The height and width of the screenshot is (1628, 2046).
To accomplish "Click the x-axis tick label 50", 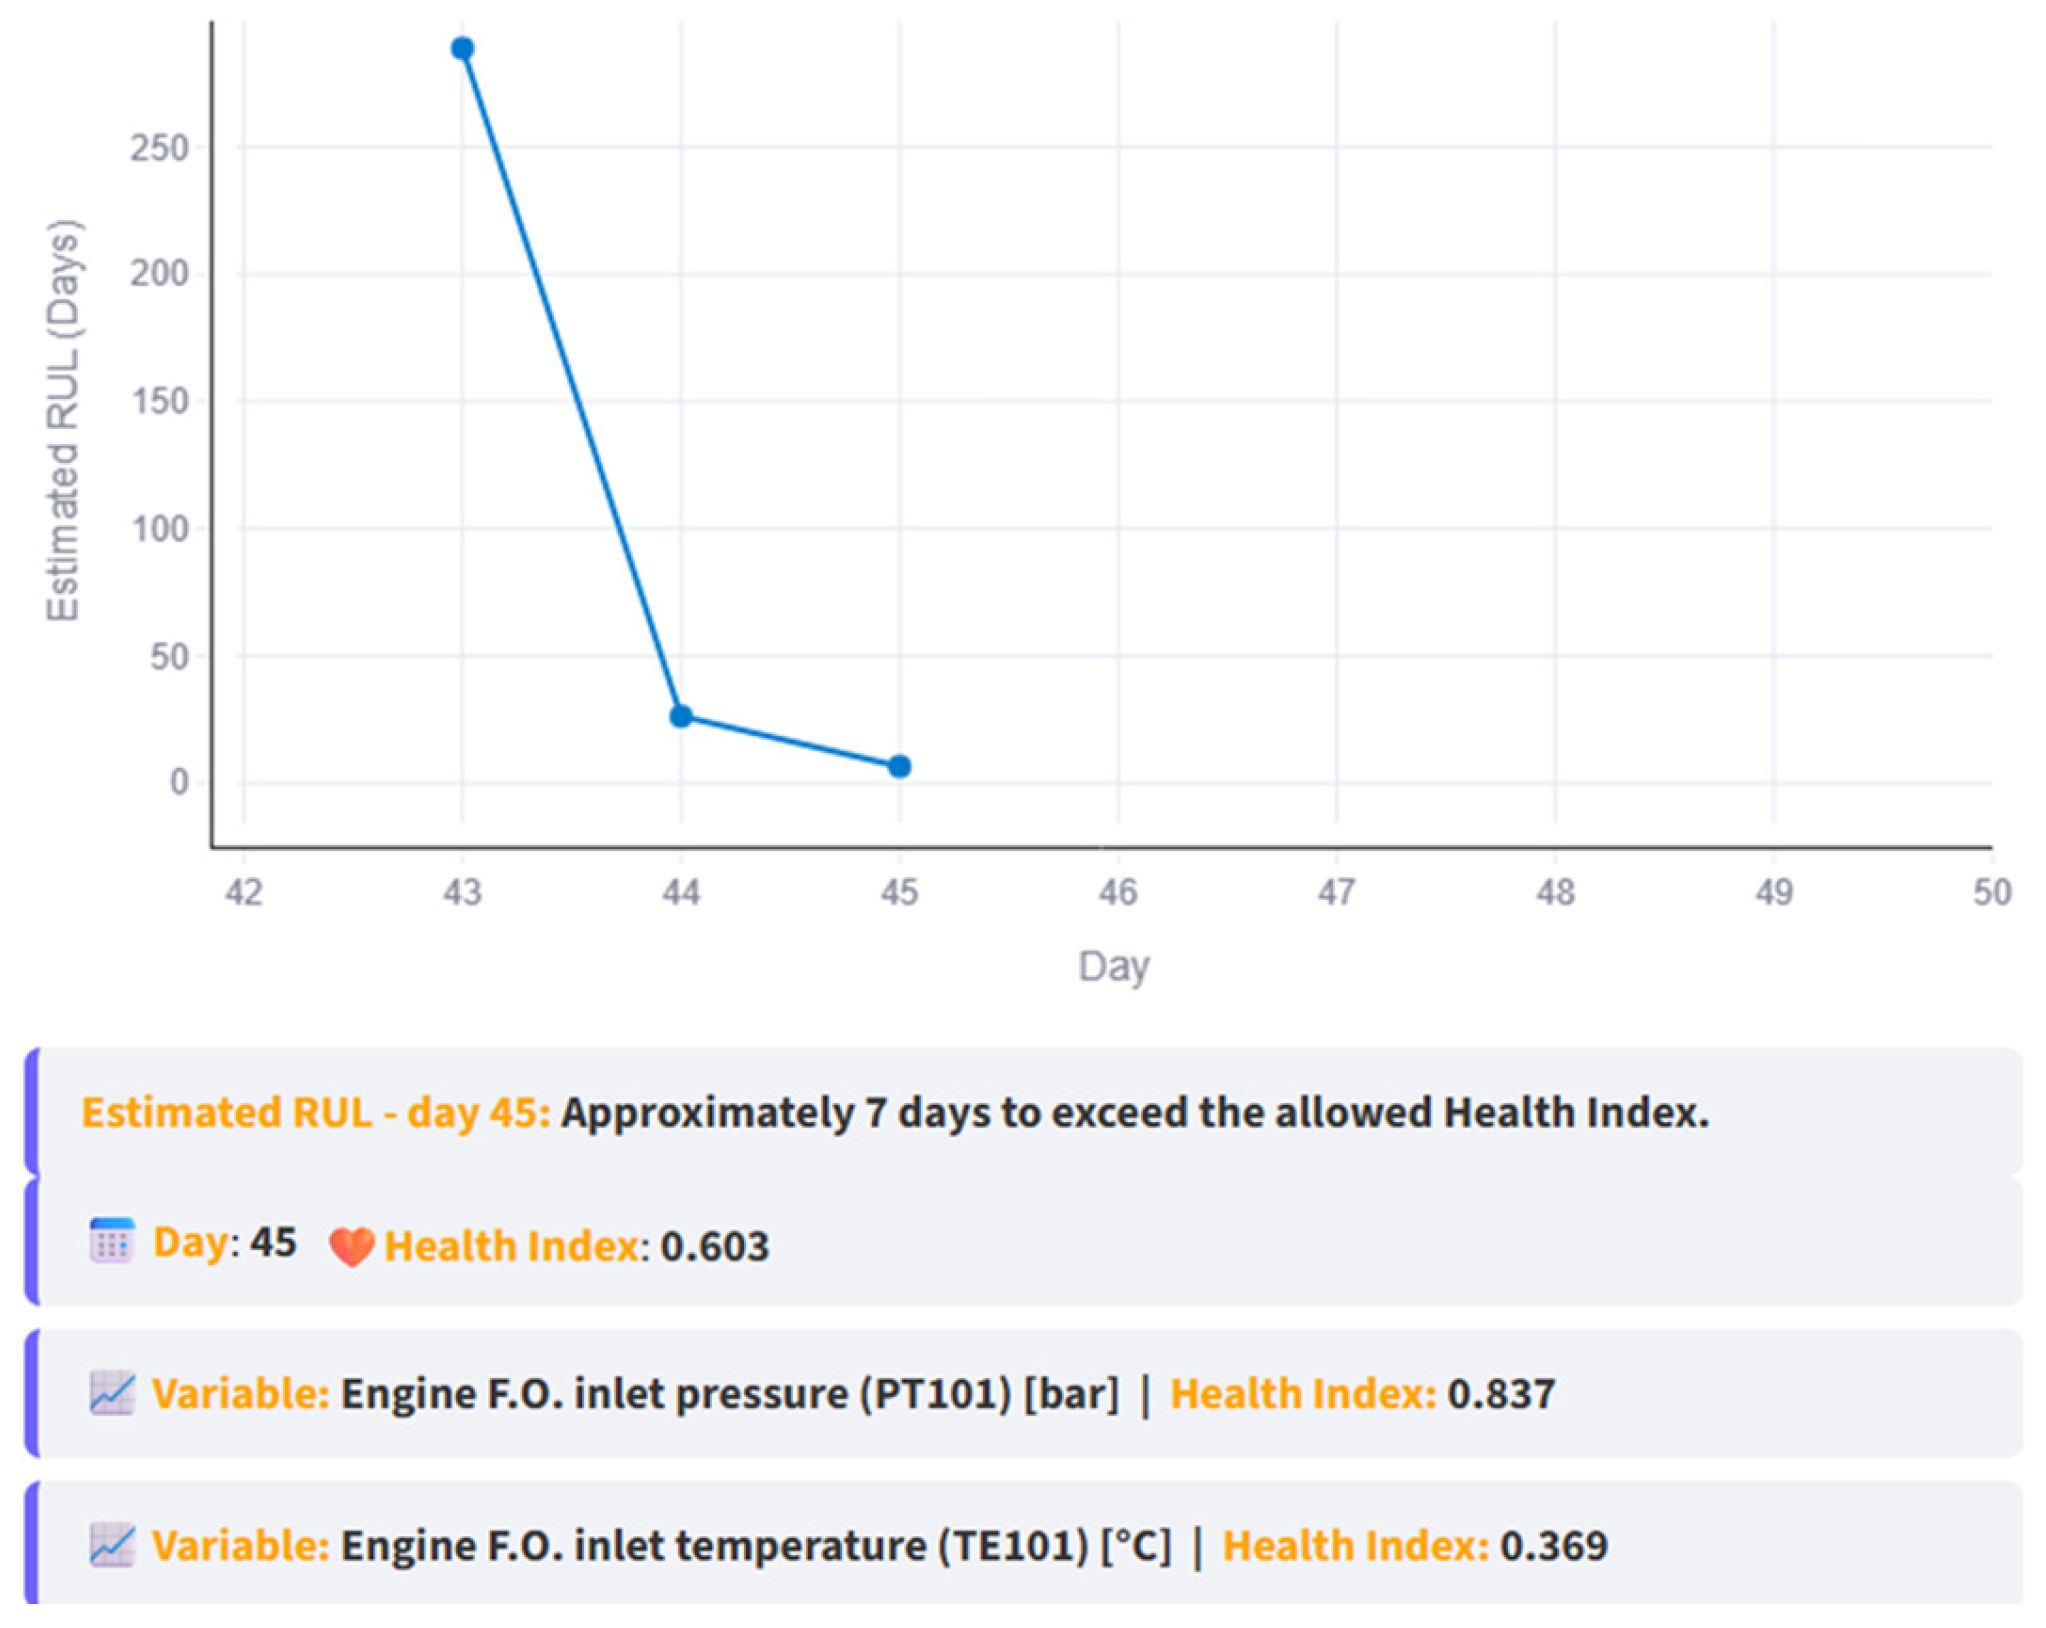I will [1992, 892].
